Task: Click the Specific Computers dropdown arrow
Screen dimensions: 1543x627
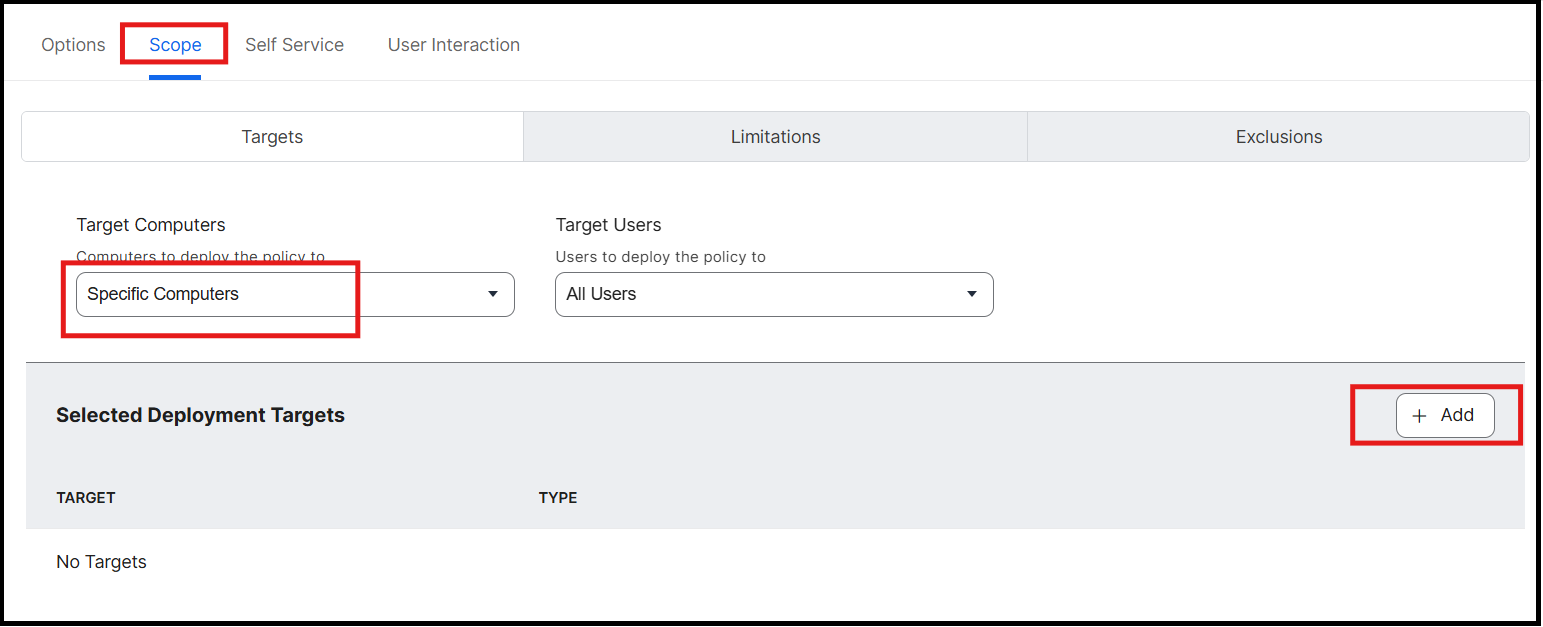Action: coord(492,294)
